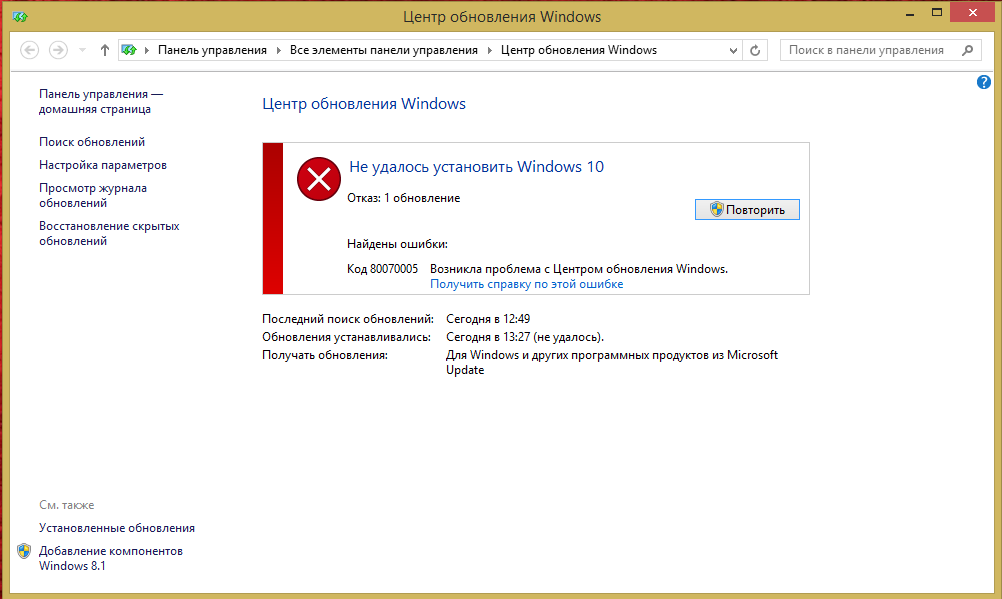Image resolution: width=1002 pixels, height=599 pixels.
Task: Click 'Сегодня в 12:49' last search time
Action: (488, 319)
